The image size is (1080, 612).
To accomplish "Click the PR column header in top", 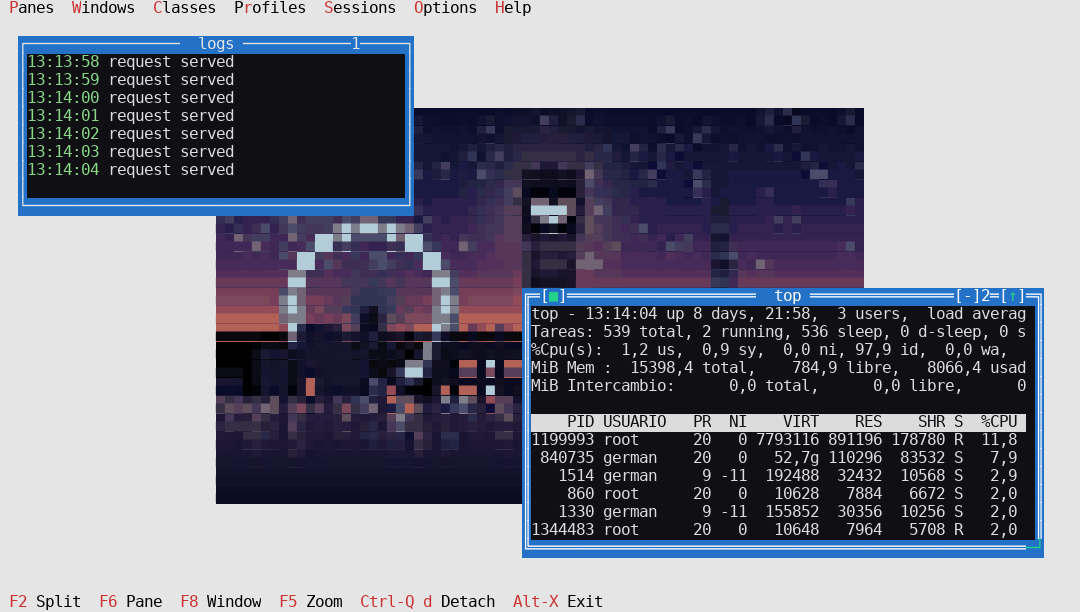I will click(702, 422).
